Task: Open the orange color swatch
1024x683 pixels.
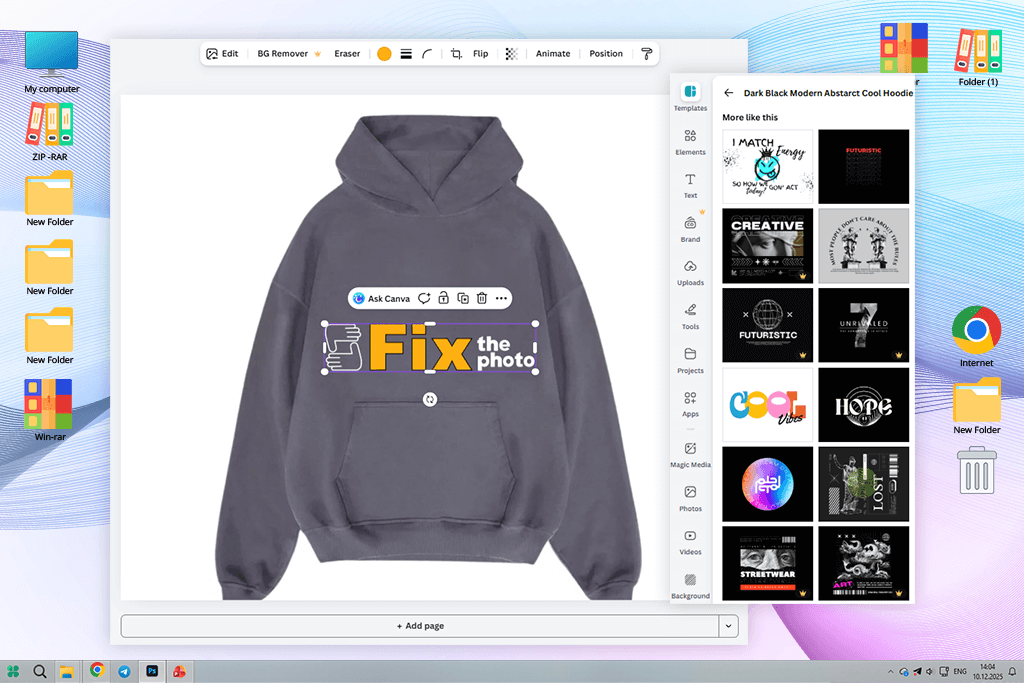Action: coord(384,54)
